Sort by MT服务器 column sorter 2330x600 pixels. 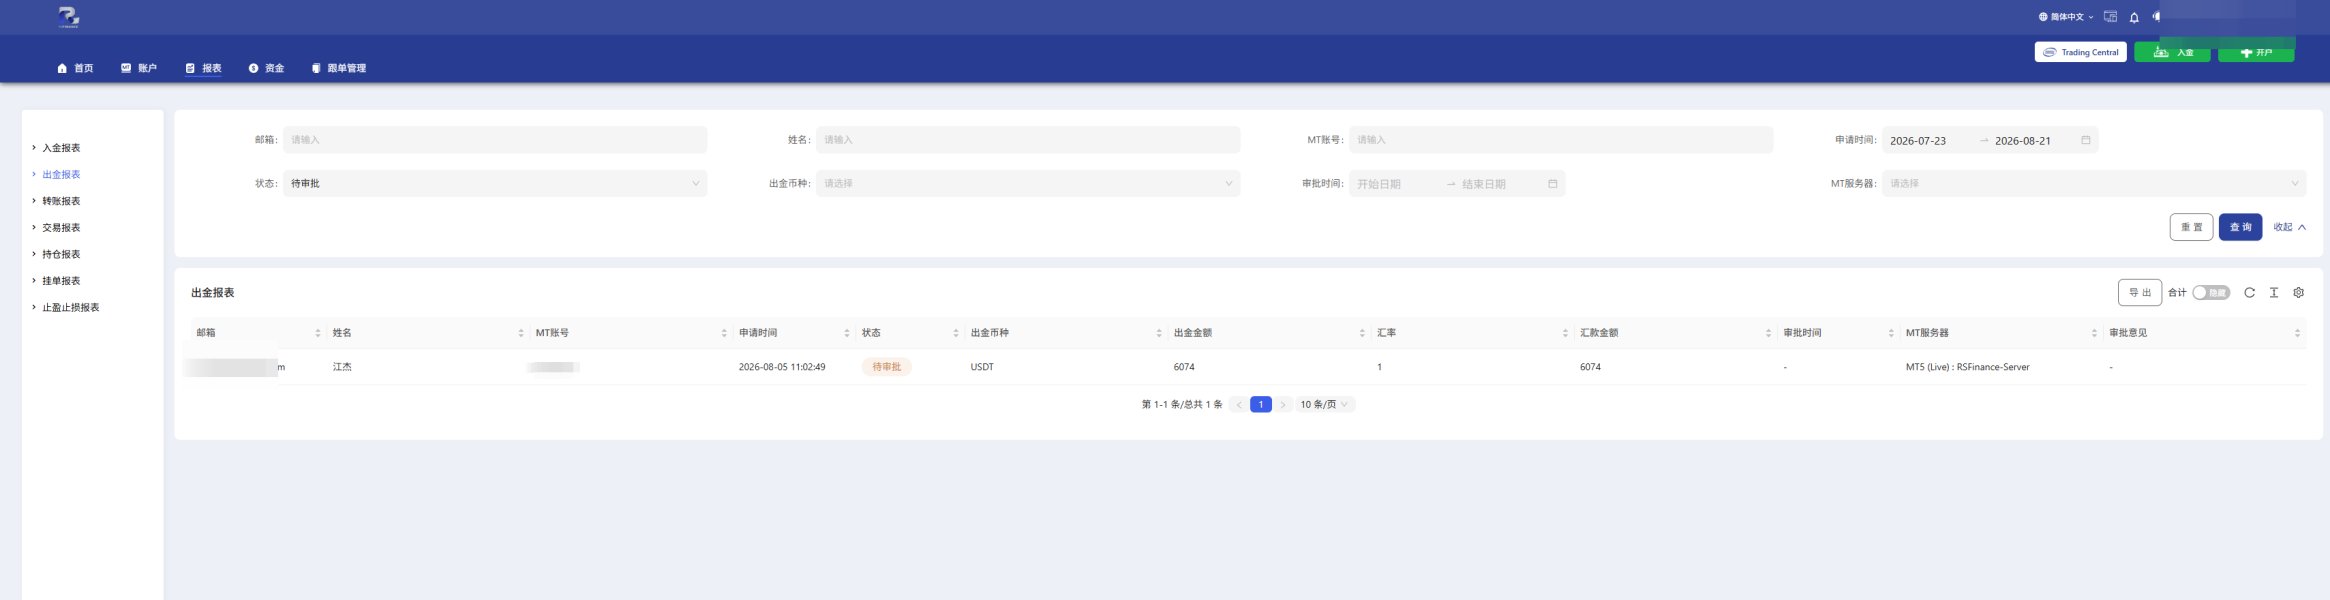(2094, 333)
